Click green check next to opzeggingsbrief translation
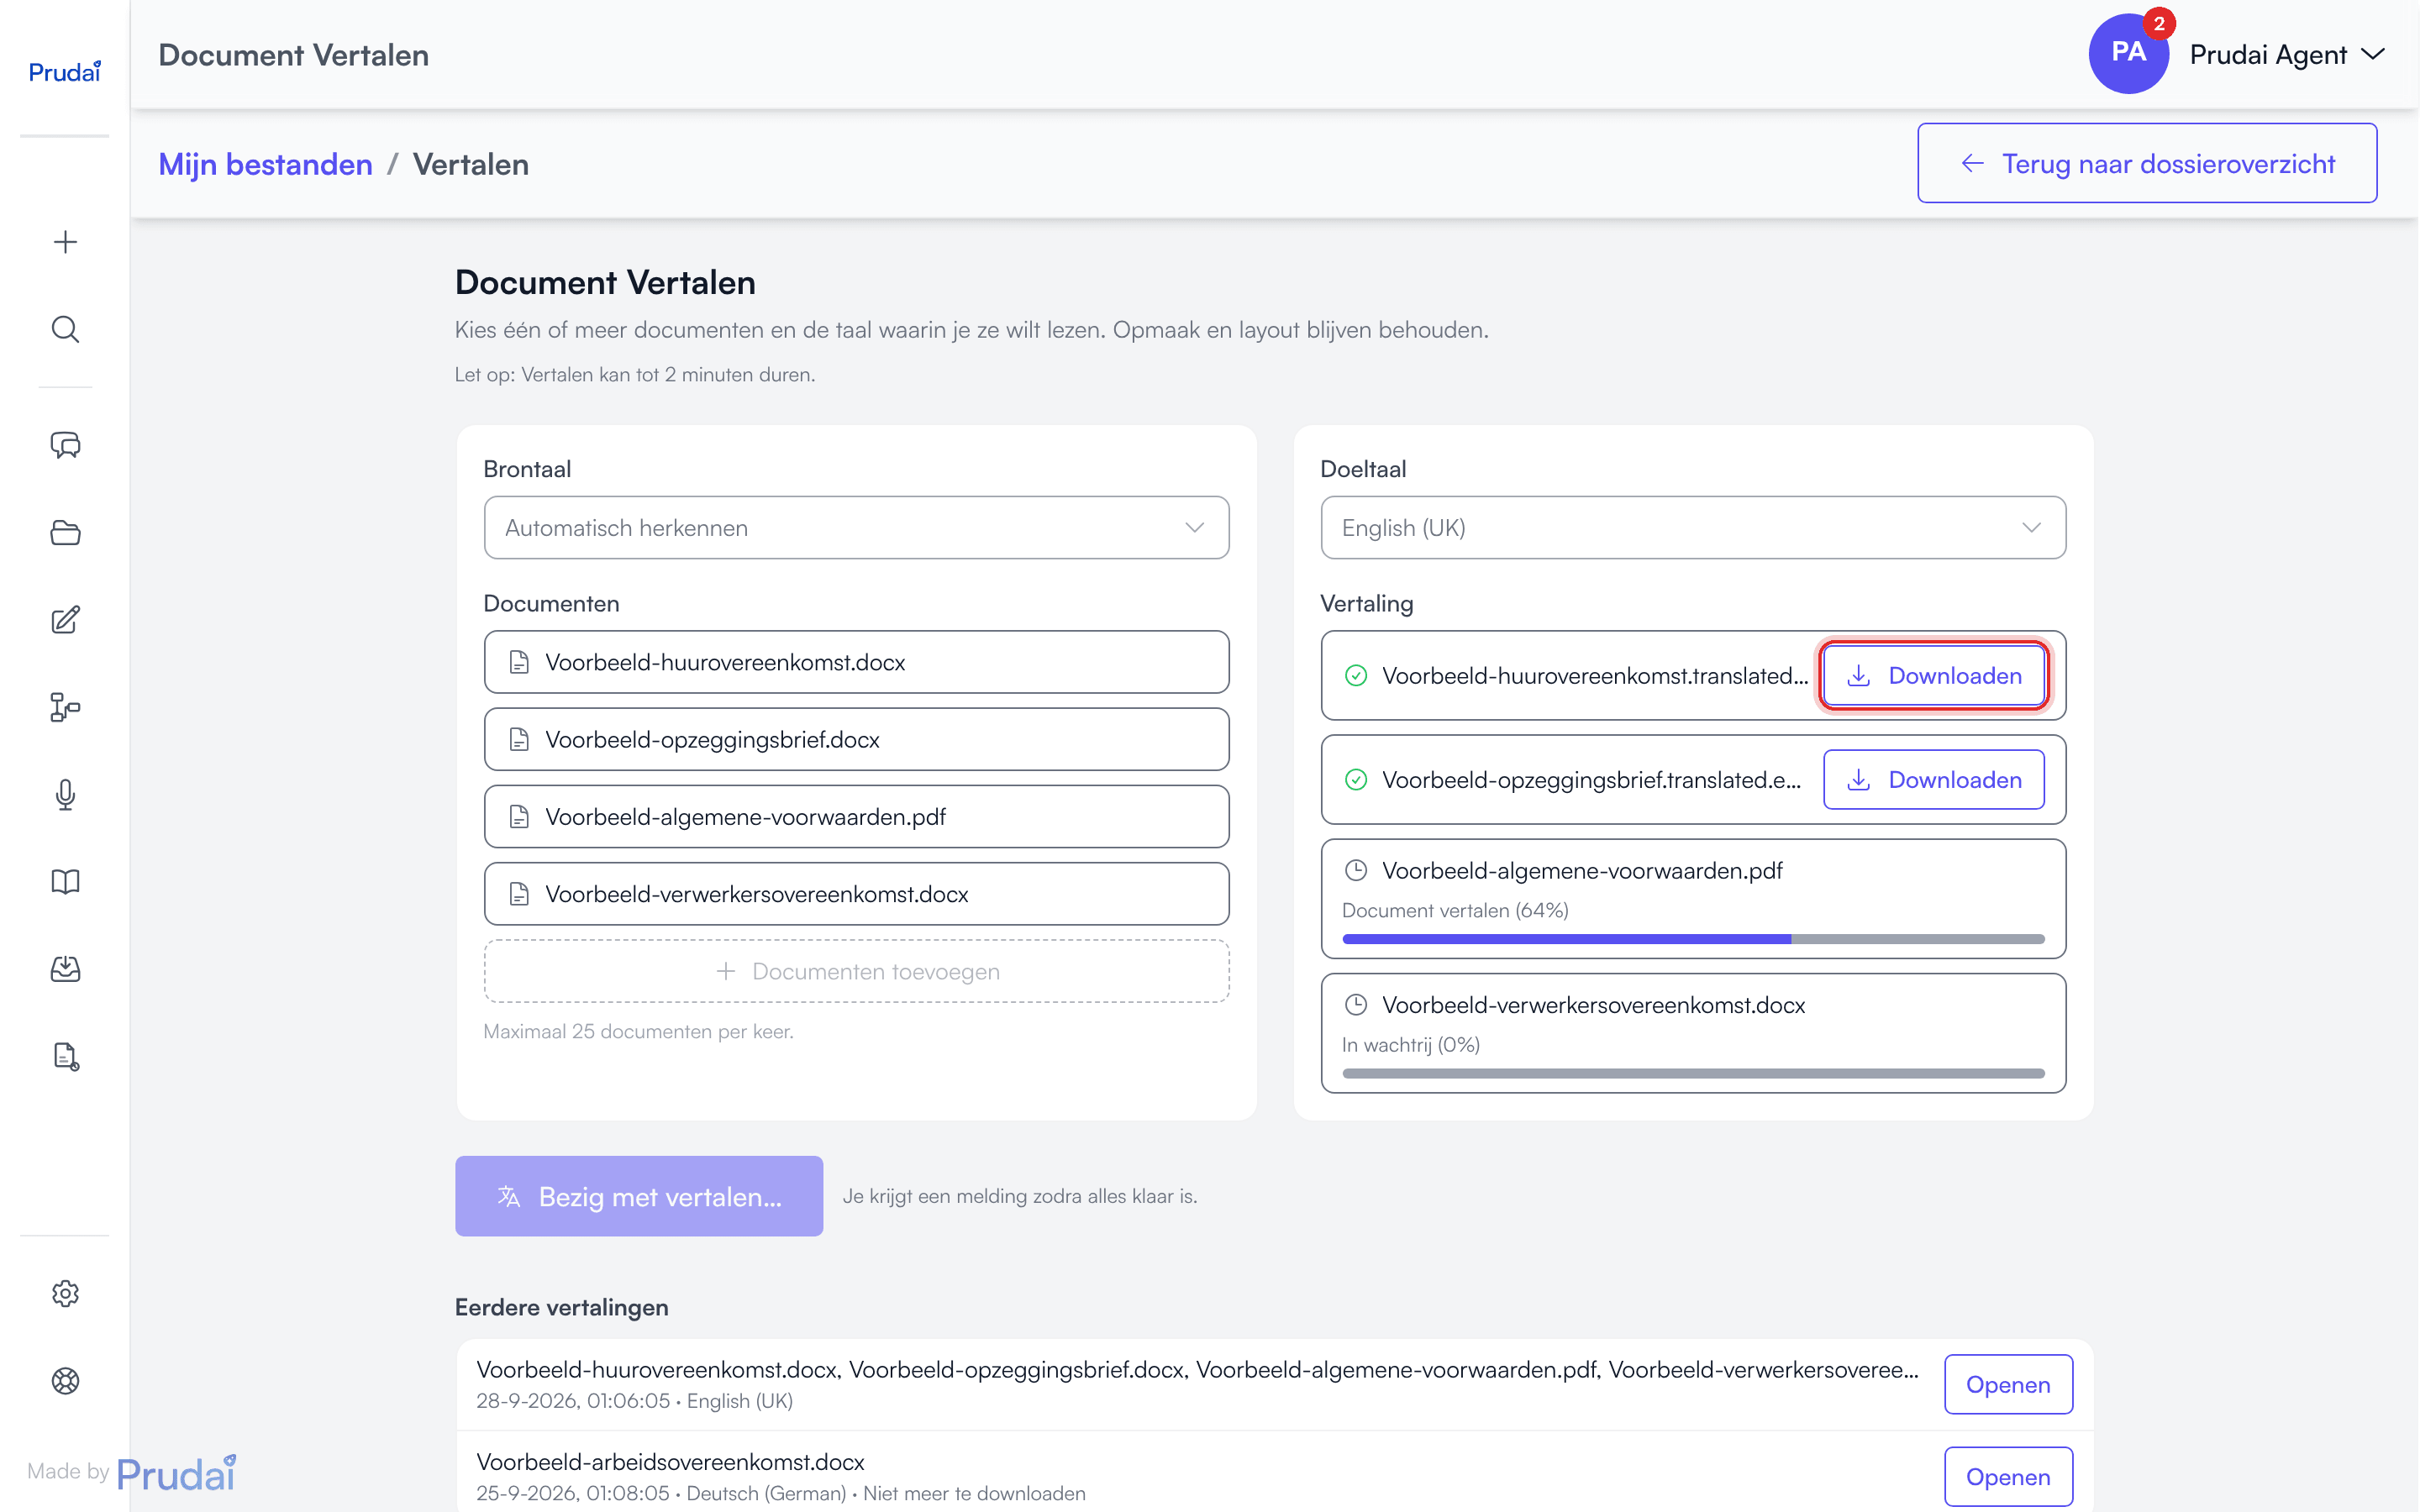 1356,780
